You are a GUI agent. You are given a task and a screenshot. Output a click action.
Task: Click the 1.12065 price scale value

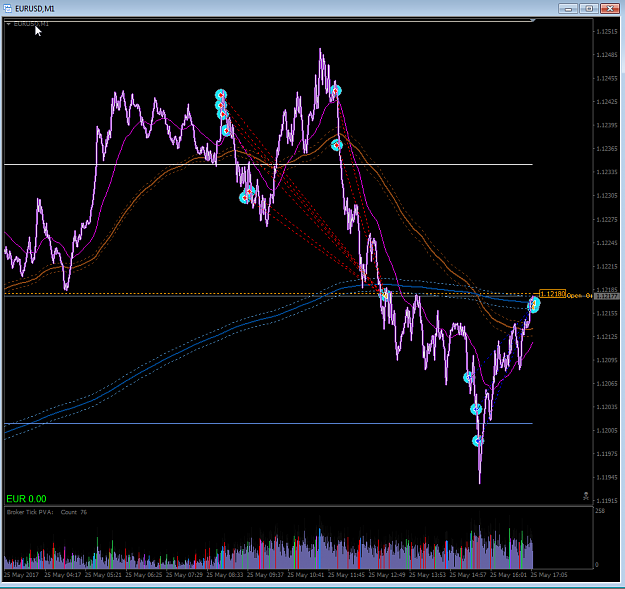click(607, 383)
